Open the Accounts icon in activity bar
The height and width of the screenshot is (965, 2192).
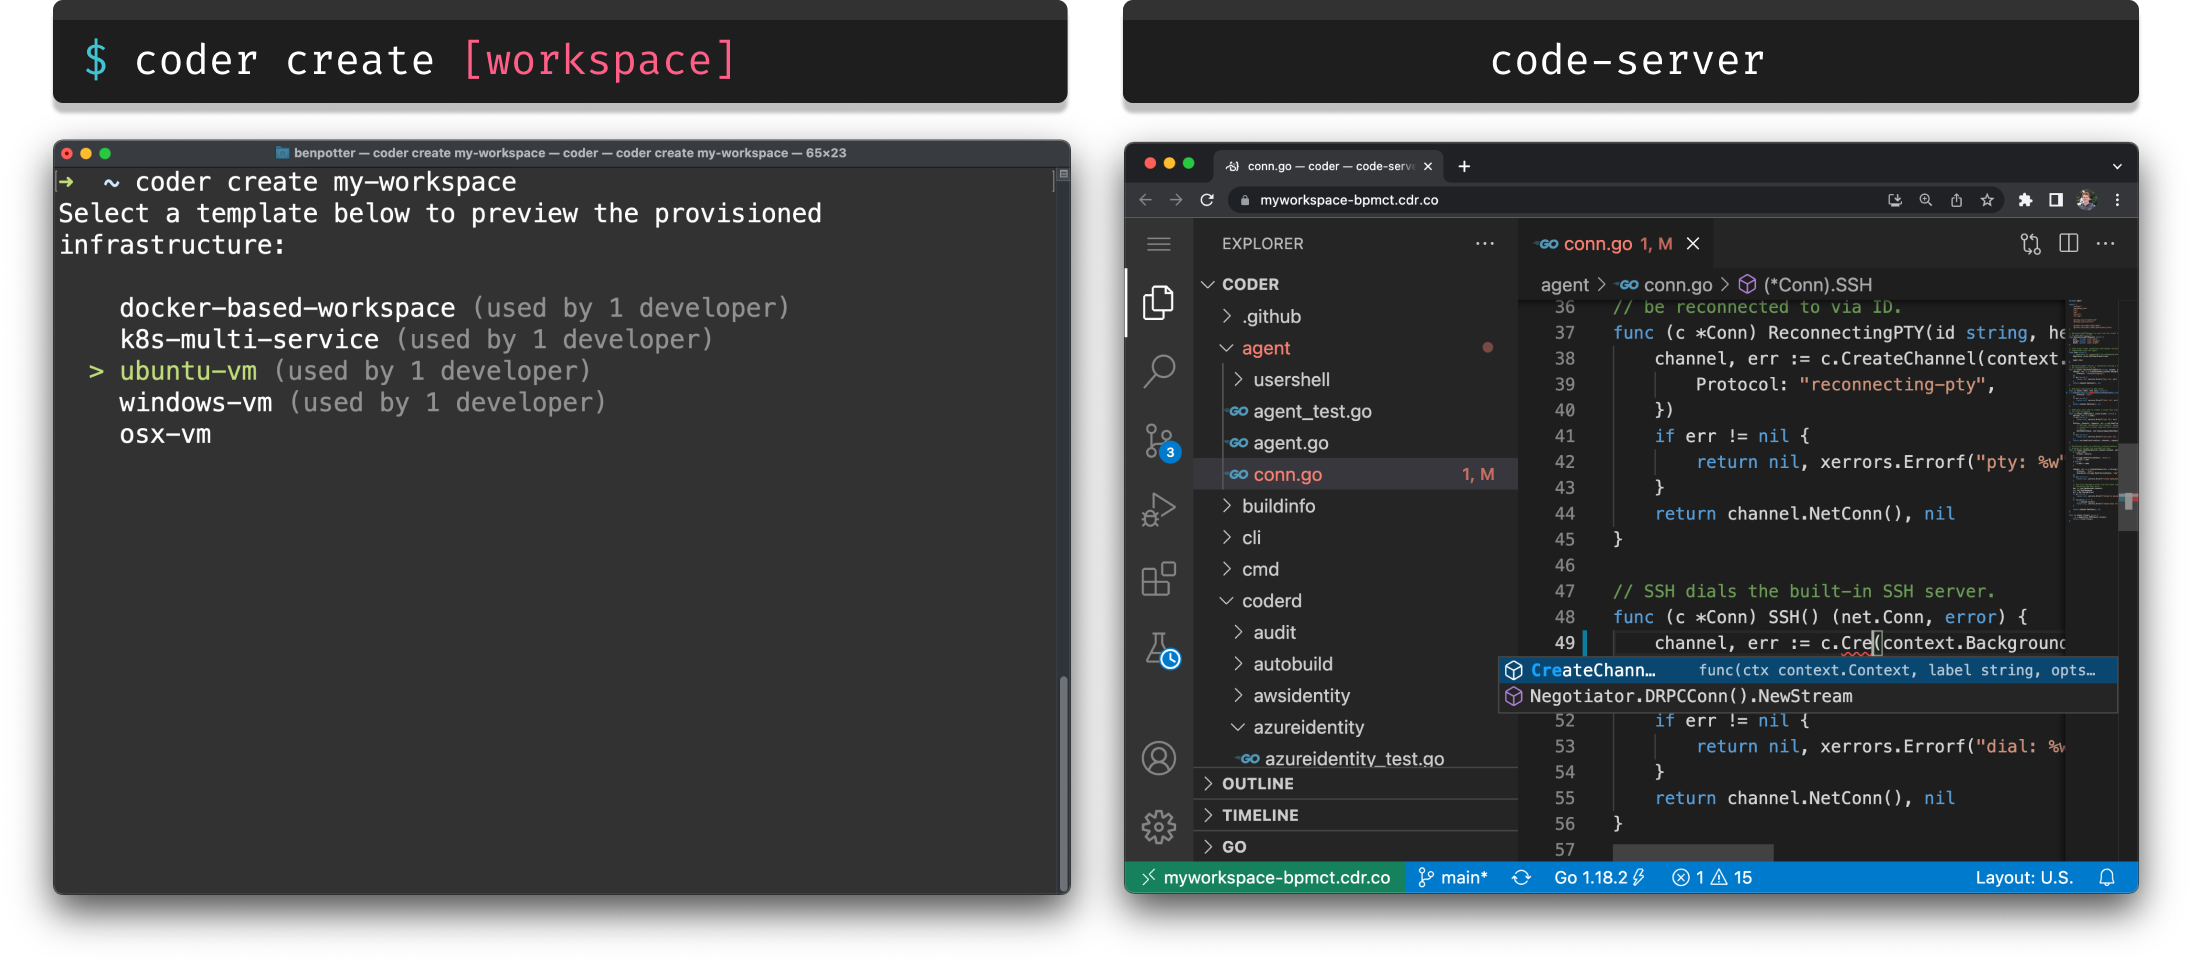pos(1158,758)
